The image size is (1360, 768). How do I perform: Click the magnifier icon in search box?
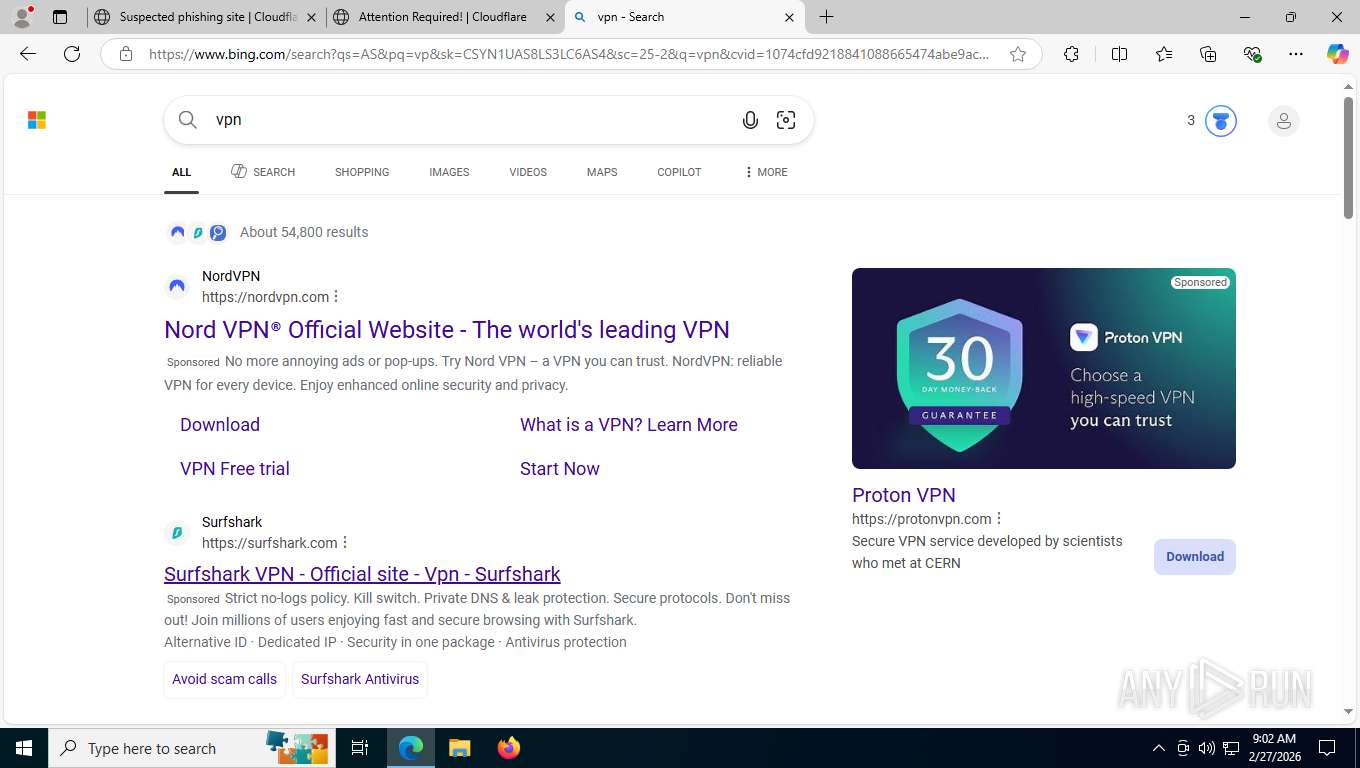pos(188,120)
